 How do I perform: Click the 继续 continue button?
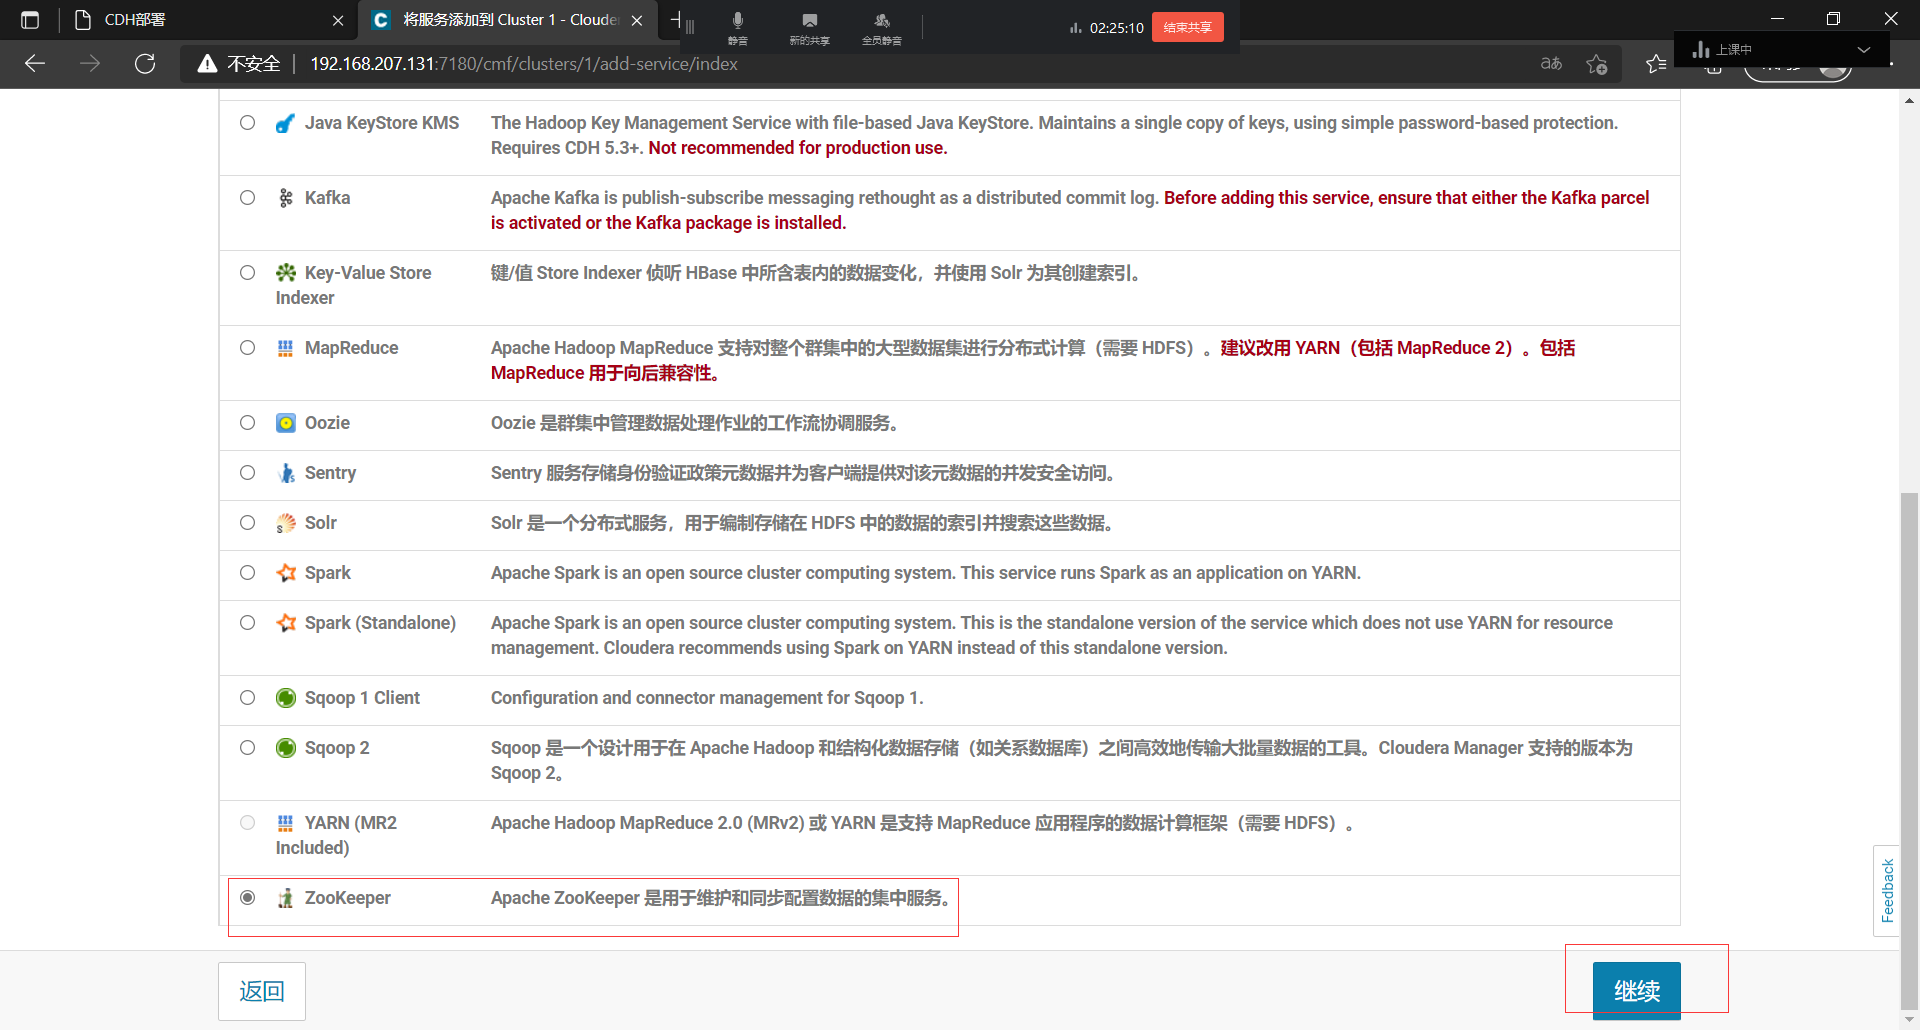coord(1636,990)
